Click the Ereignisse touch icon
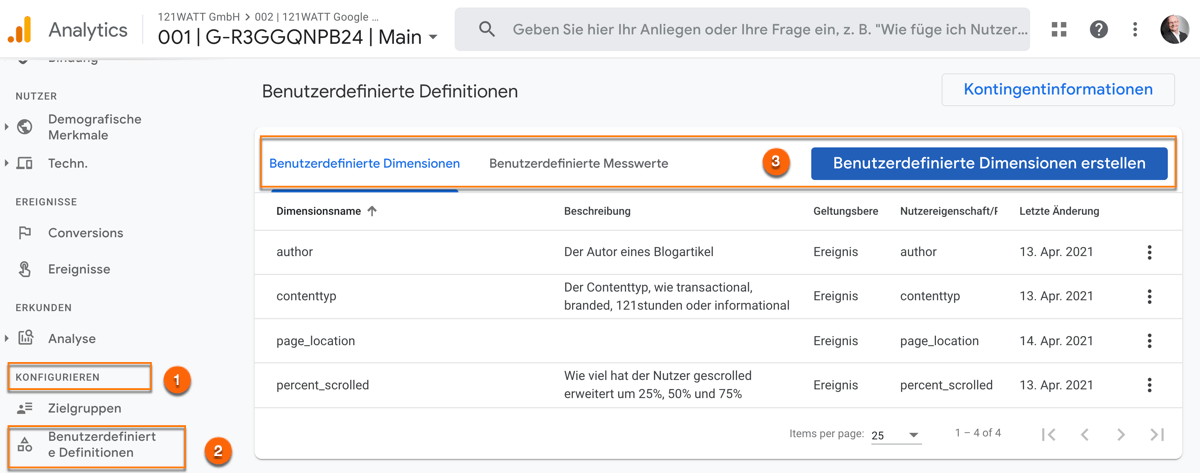 [25, 269]
